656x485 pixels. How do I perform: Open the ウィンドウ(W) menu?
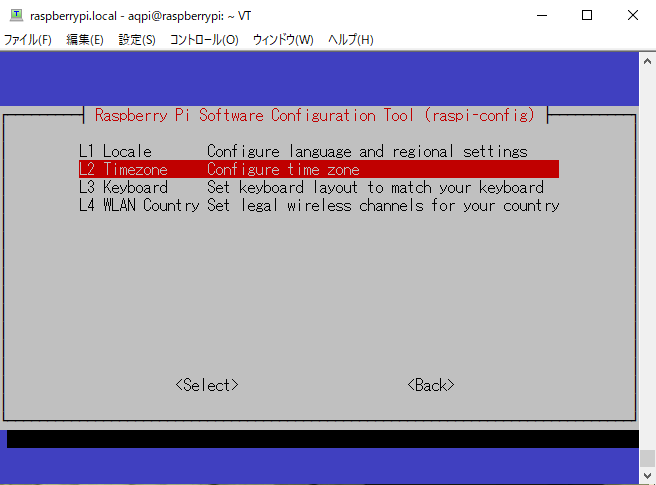283,40
